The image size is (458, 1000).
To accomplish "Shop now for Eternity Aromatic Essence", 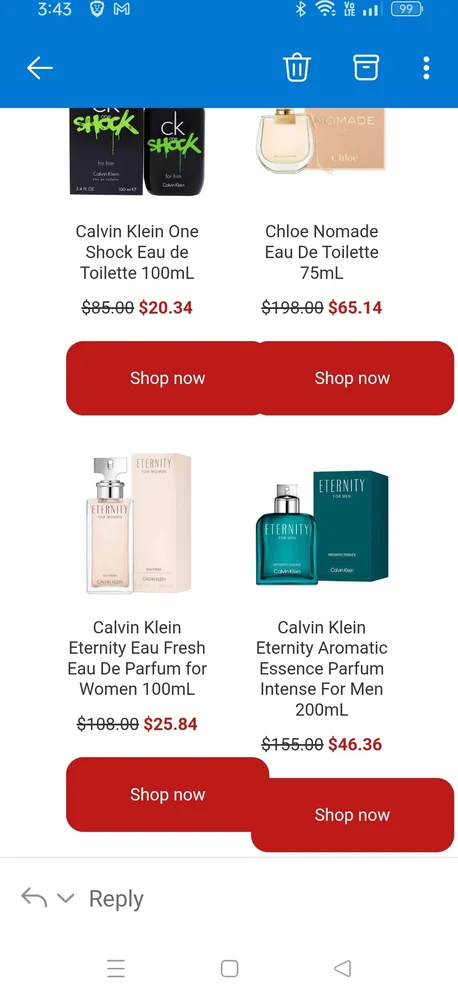I will [352, 815].
